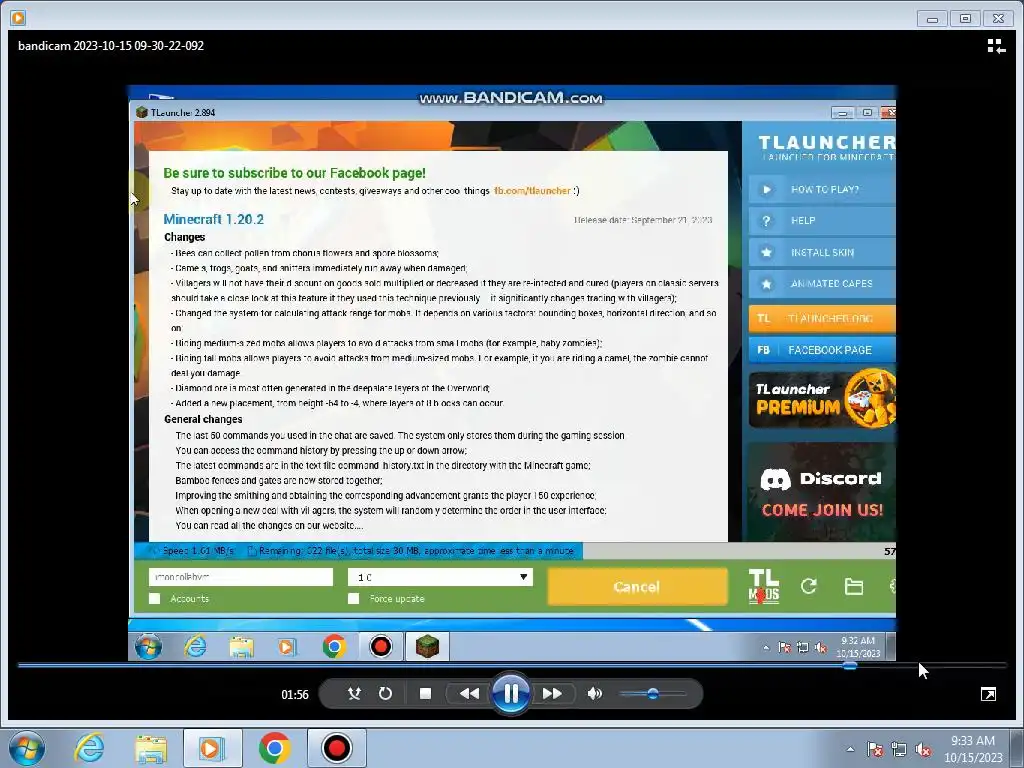Click the yellow Cancel button in TLauncher
The width and height of the screenshot is (1024, 768).
pos(637,586)
